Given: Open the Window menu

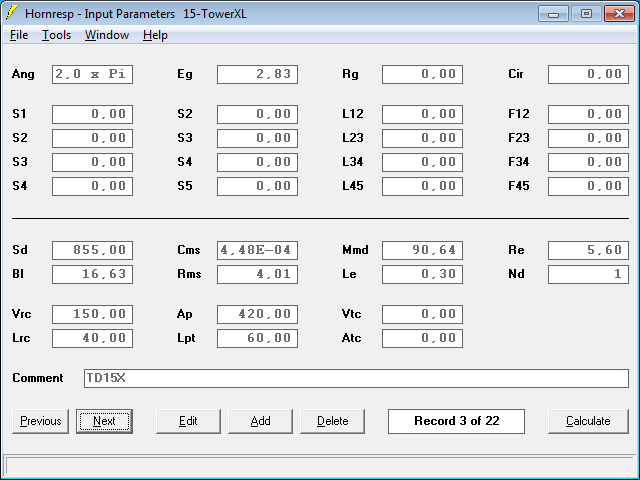Looking at the screenshot, I should click(x=107, y=35).
